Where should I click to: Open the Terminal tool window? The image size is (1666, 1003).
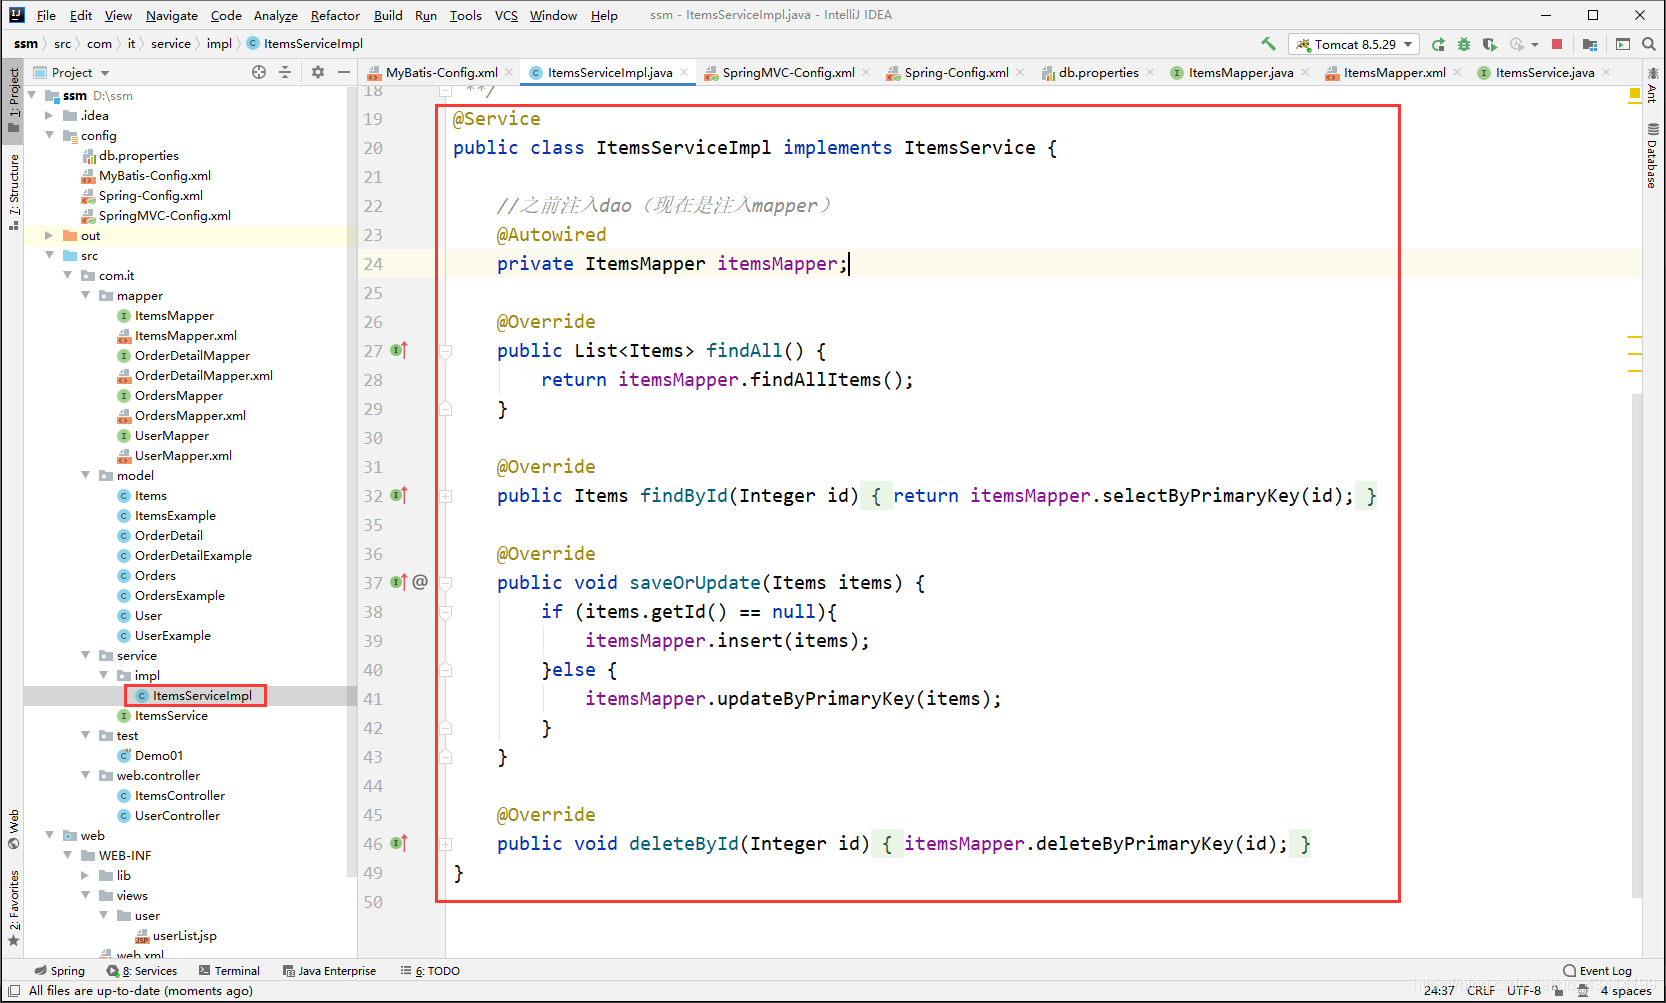coord(229,970)
